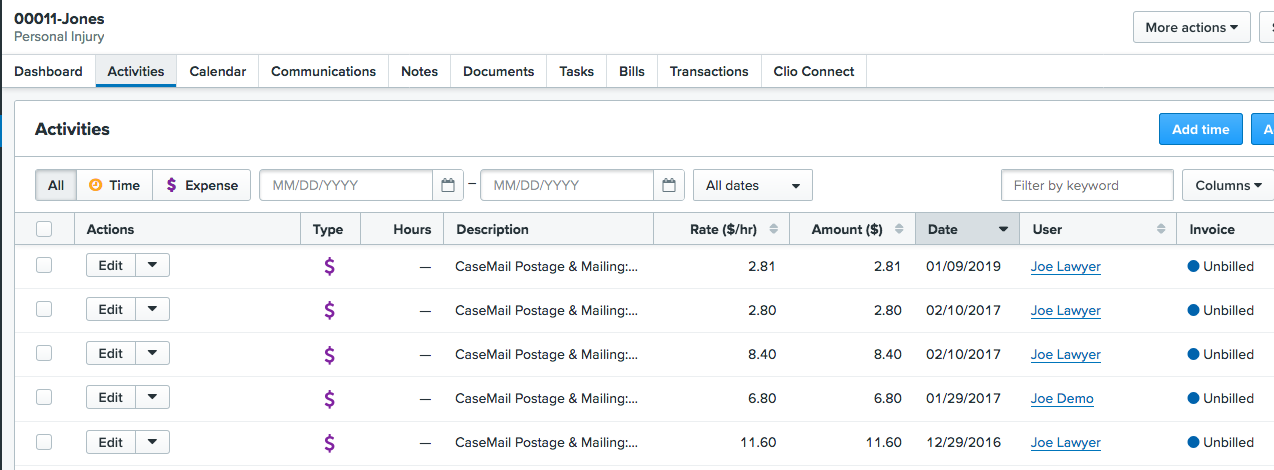This screenshot has height=470, width=1274.
Task: Tick the select-all checkbox in the table header
Action: (44, 229)
